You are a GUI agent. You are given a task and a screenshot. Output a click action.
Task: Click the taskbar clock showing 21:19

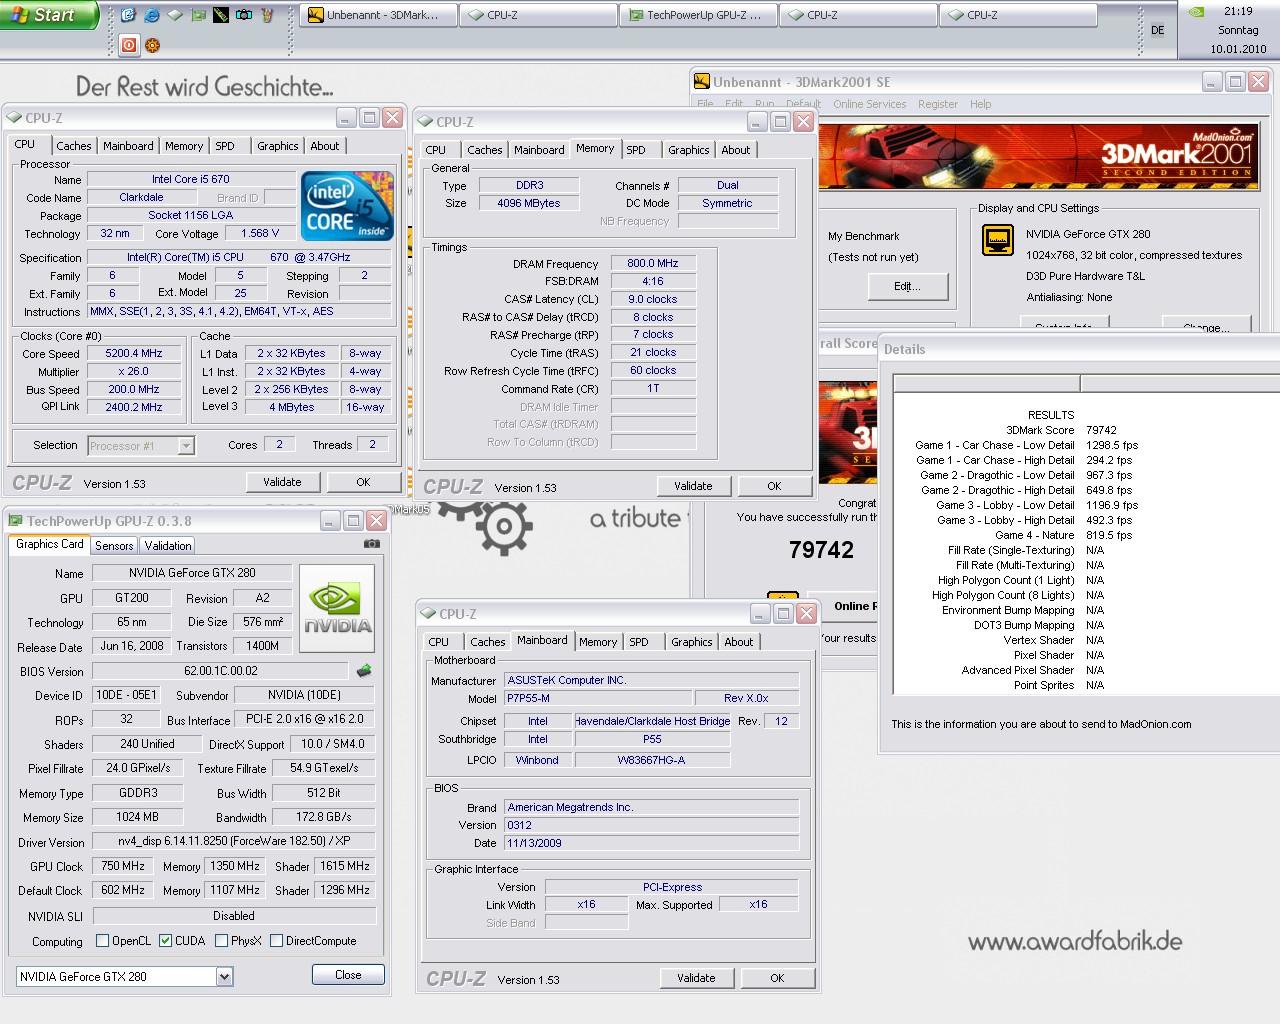point(1237,12)
